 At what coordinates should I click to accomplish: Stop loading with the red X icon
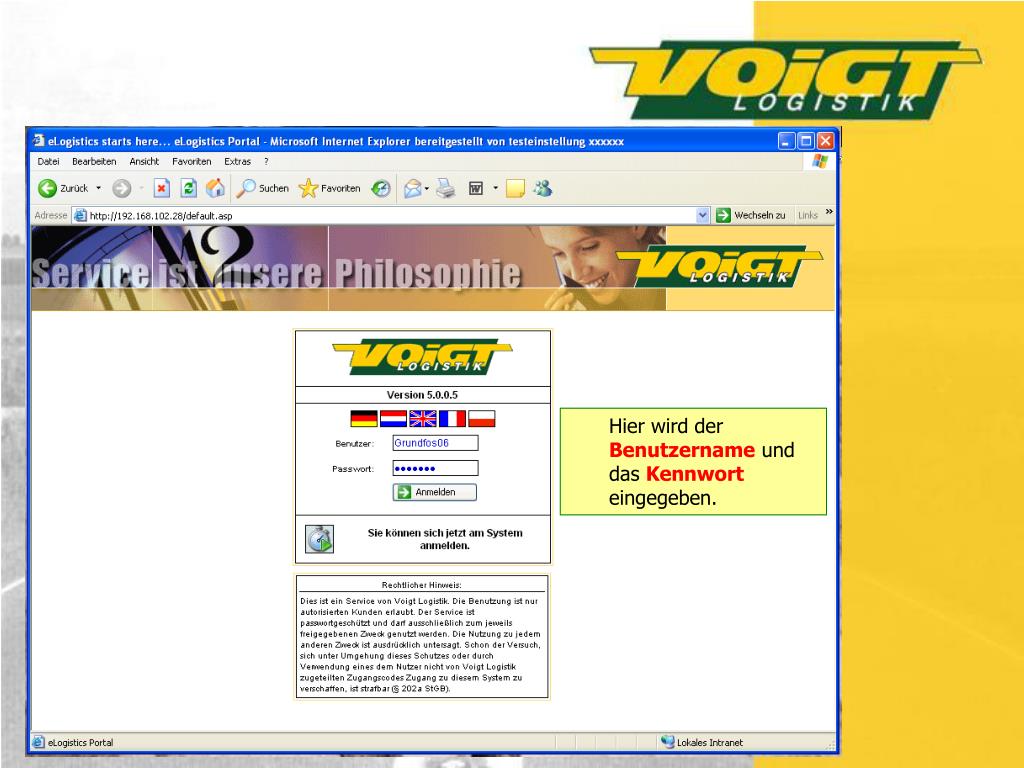pyautogui.click(x=161, y=189)
